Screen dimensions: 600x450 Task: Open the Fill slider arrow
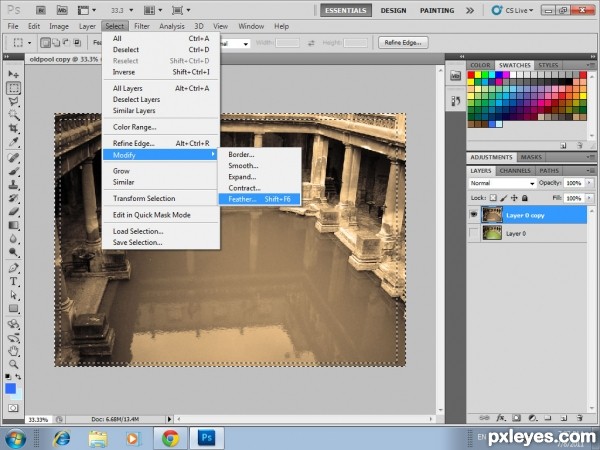tap(590, 198)
